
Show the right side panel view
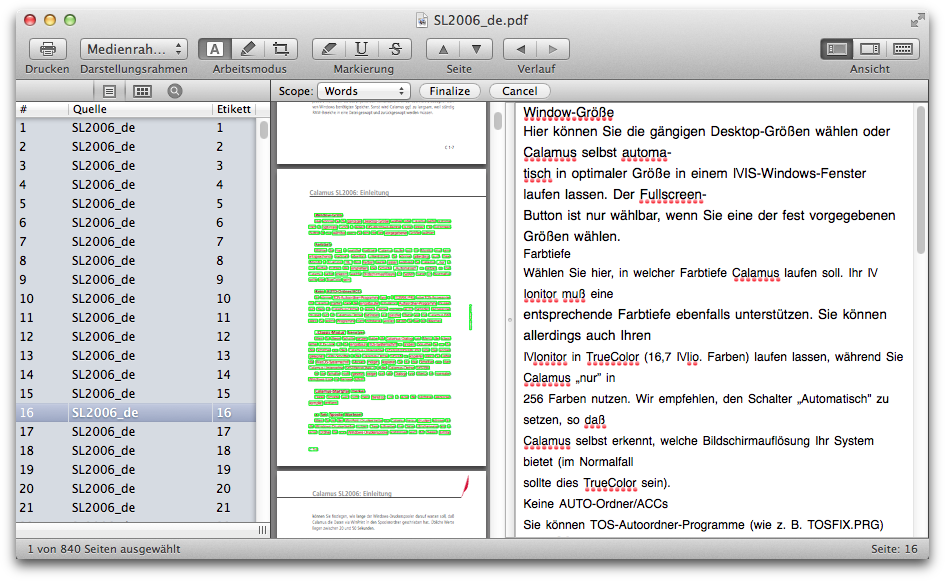click(x=870, y=49)
